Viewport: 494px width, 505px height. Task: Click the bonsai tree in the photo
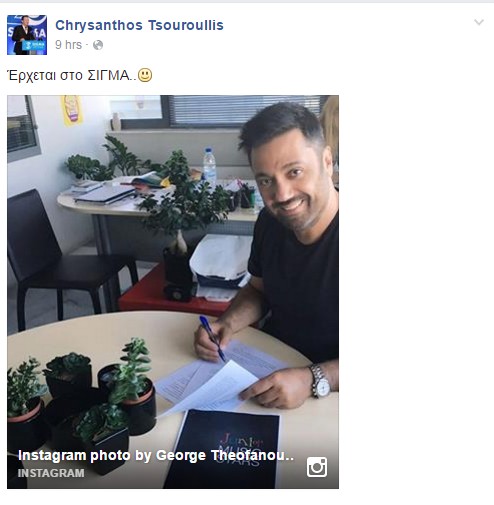click(x=183, y=220)
